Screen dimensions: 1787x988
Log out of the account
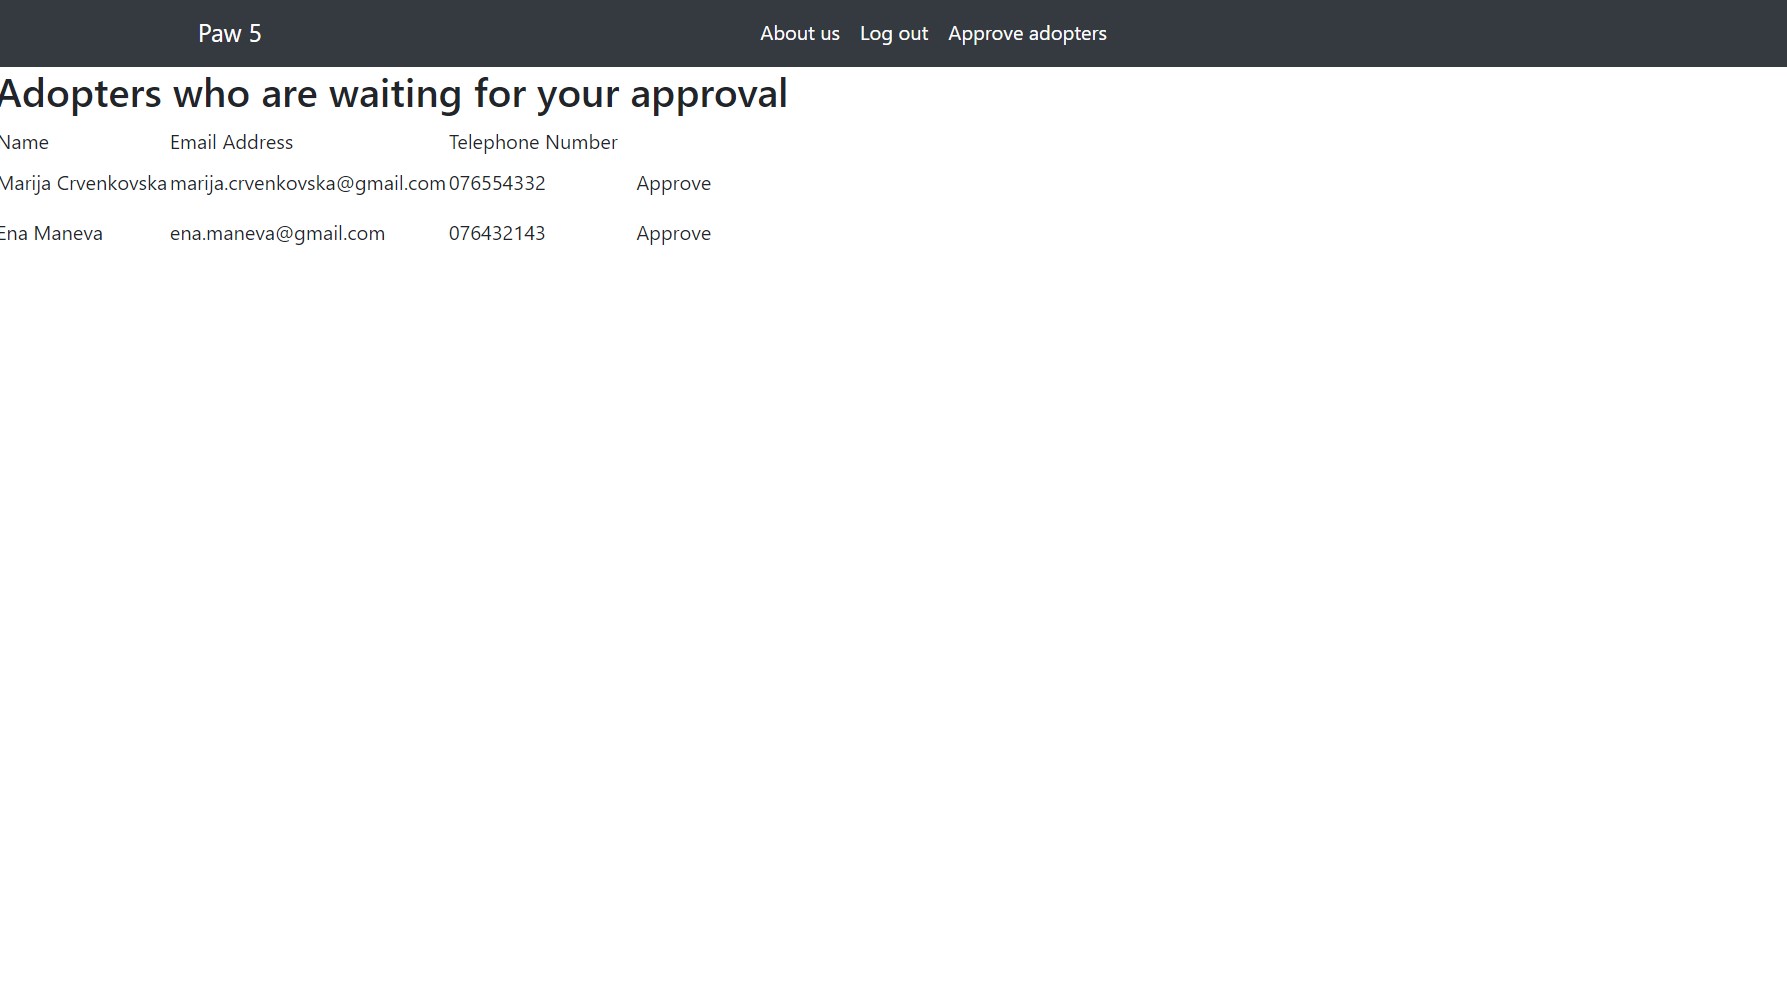893,33
